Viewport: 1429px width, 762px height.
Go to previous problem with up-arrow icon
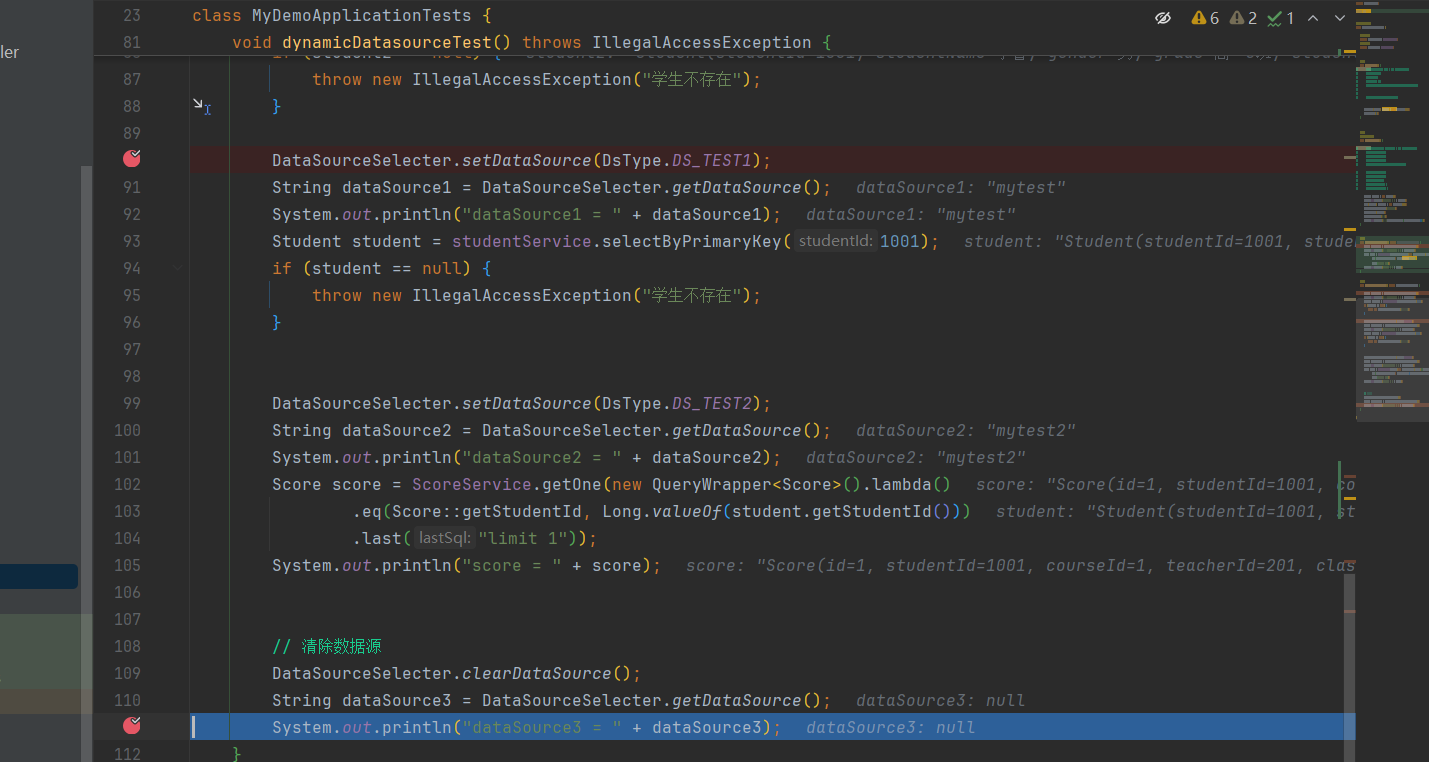(1312, 17)
